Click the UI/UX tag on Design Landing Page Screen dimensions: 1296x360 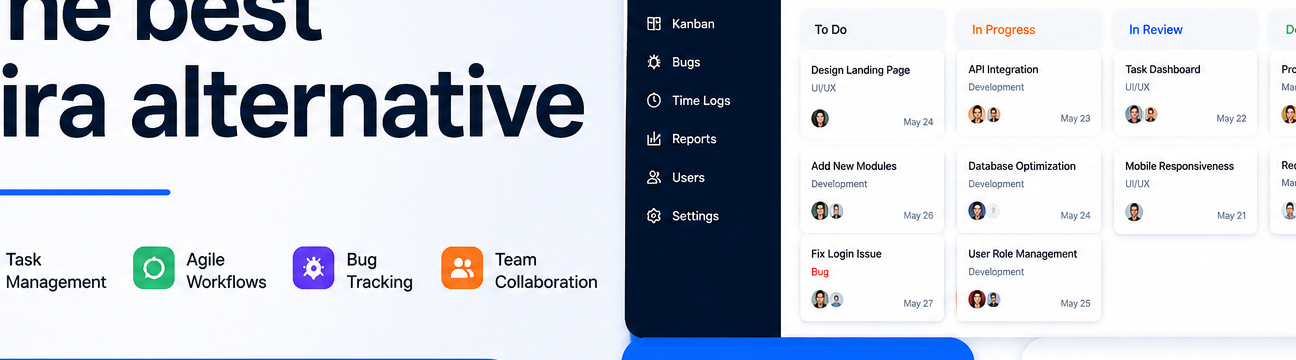tap(824, 88)
